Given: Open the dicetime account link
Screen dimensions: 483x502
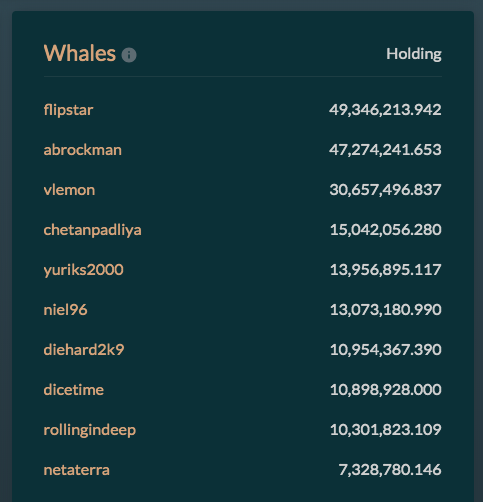Looking at the screenshot, I should coord(74,390).
